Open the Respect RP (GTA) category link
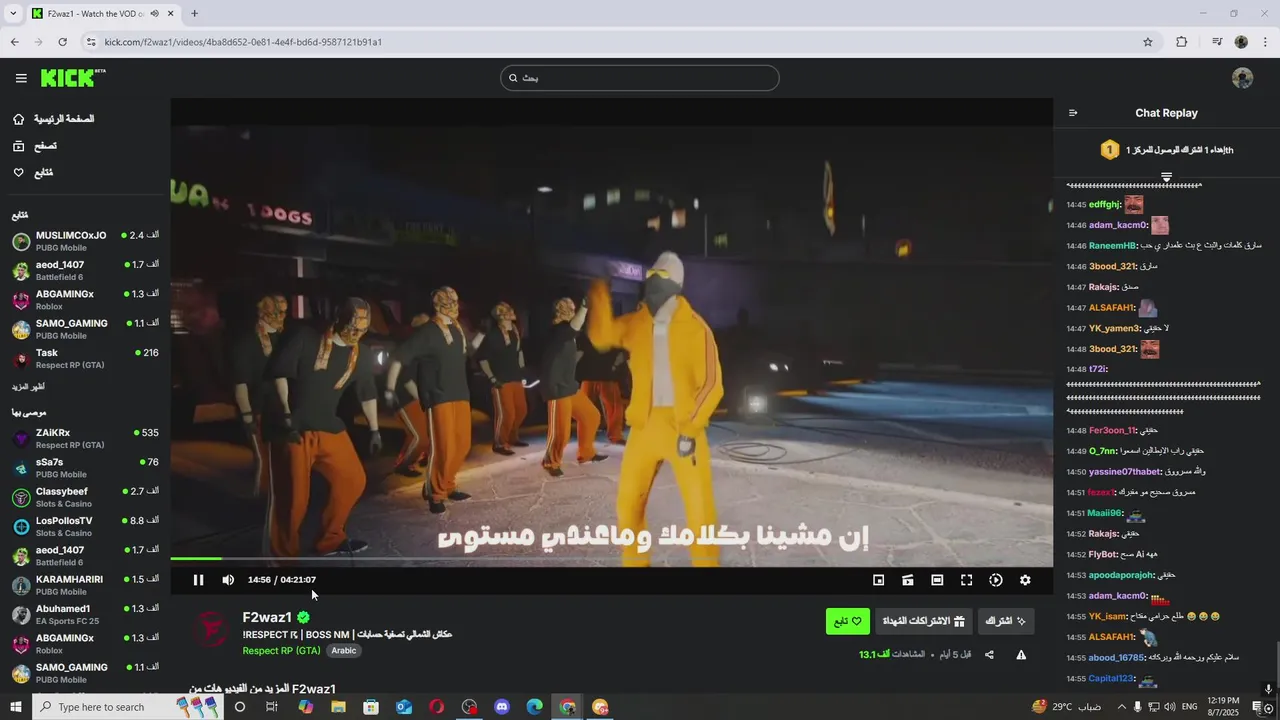1280x720 pixels. click(x=281, y=650)
